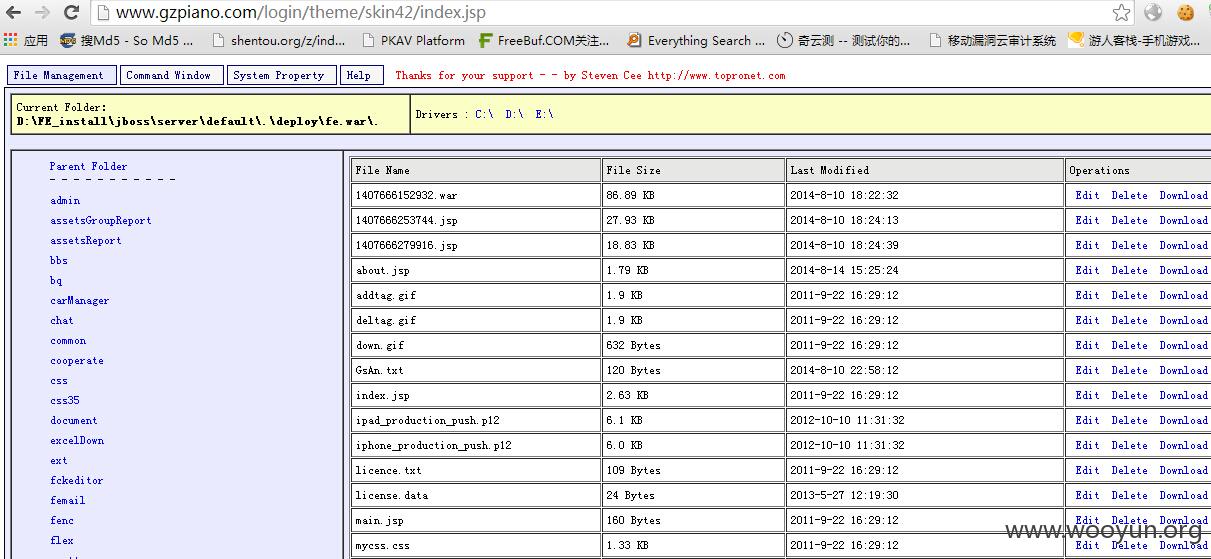Edit the license.data file

coord(1087,496)
